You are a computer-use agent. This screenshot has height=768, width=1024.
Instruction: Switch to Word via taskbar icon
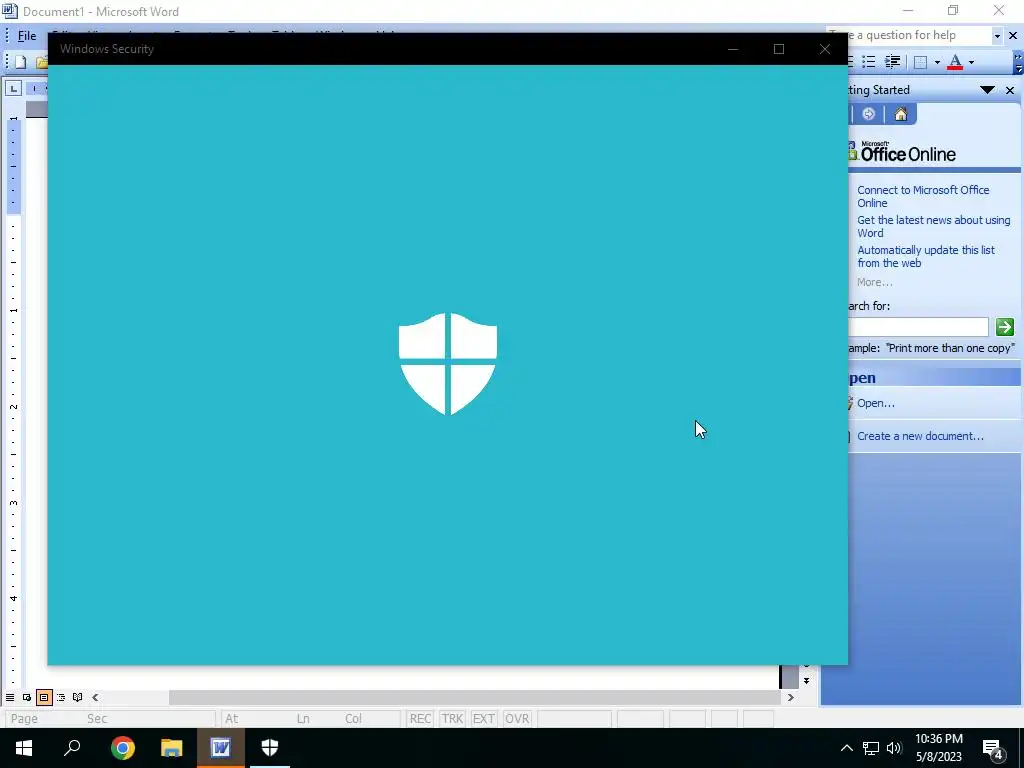[x=221, y=748]
